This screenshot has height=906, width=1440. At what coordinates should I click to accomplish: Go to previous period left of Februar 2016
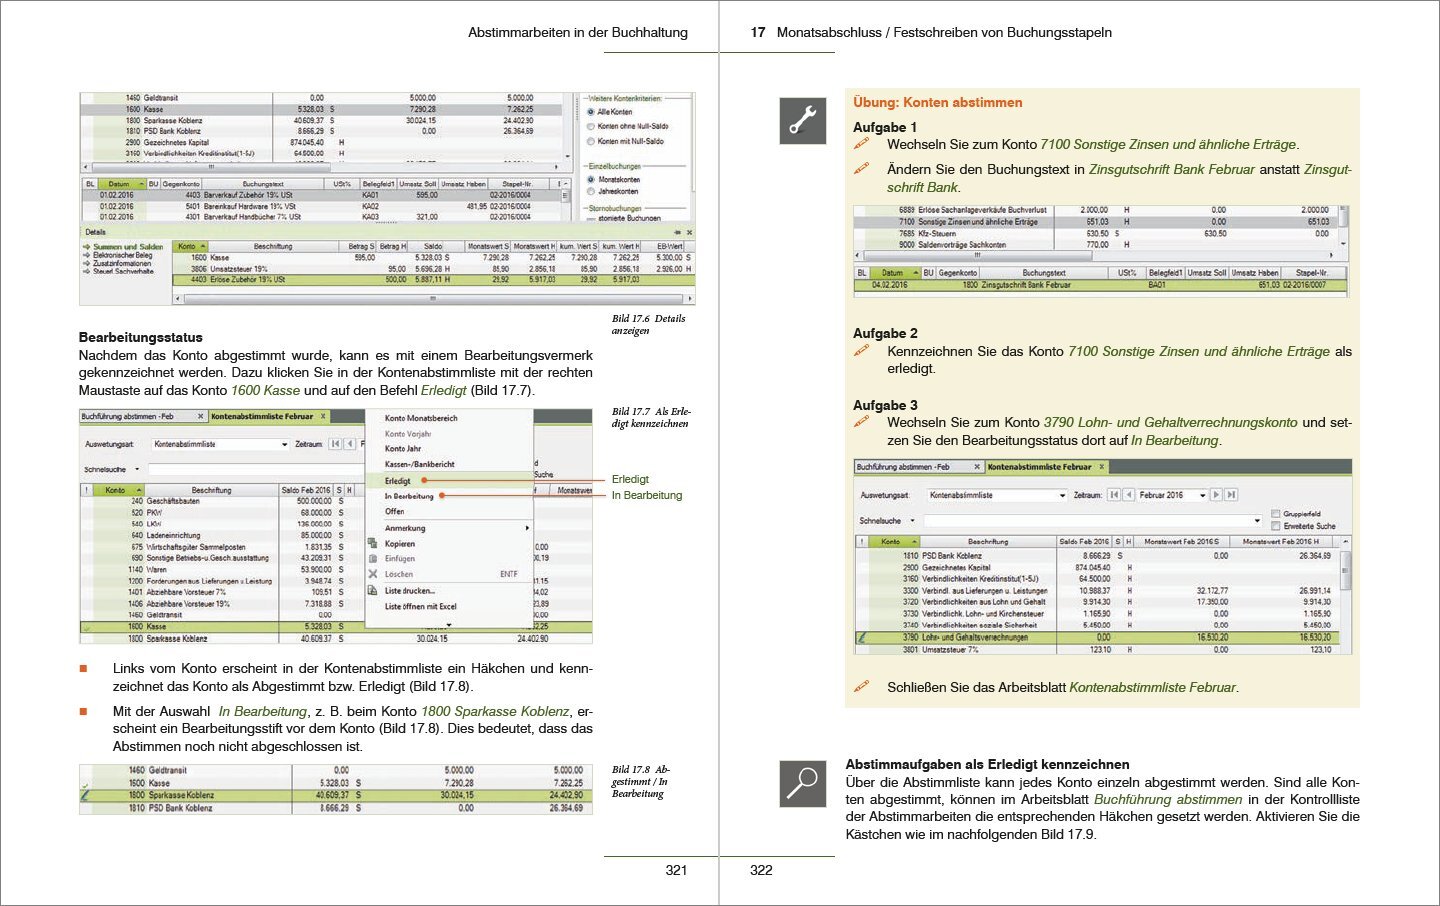[x=1128, y=495]
